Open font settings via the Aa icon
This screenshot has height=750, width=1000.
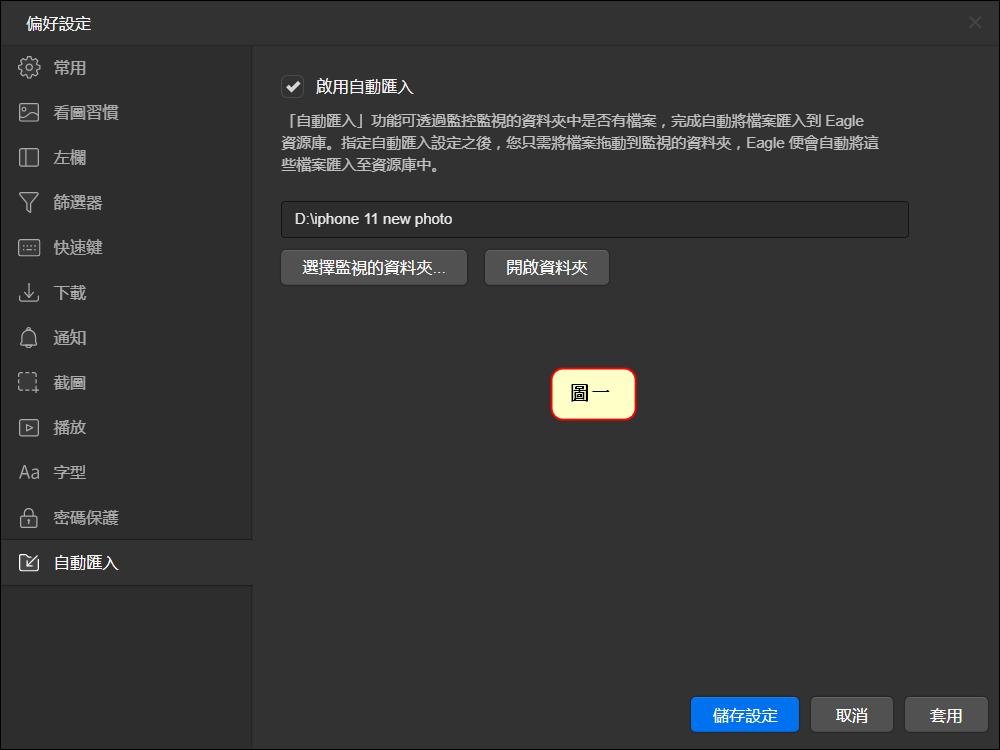click(x=29, y=472)
